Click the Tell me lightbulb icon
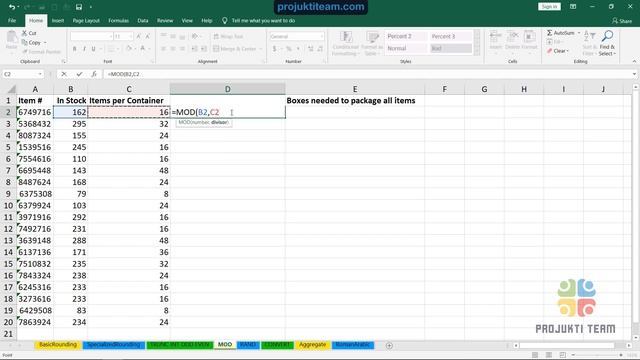This screenshot has width=640, height=360. (x=224, y=20)
